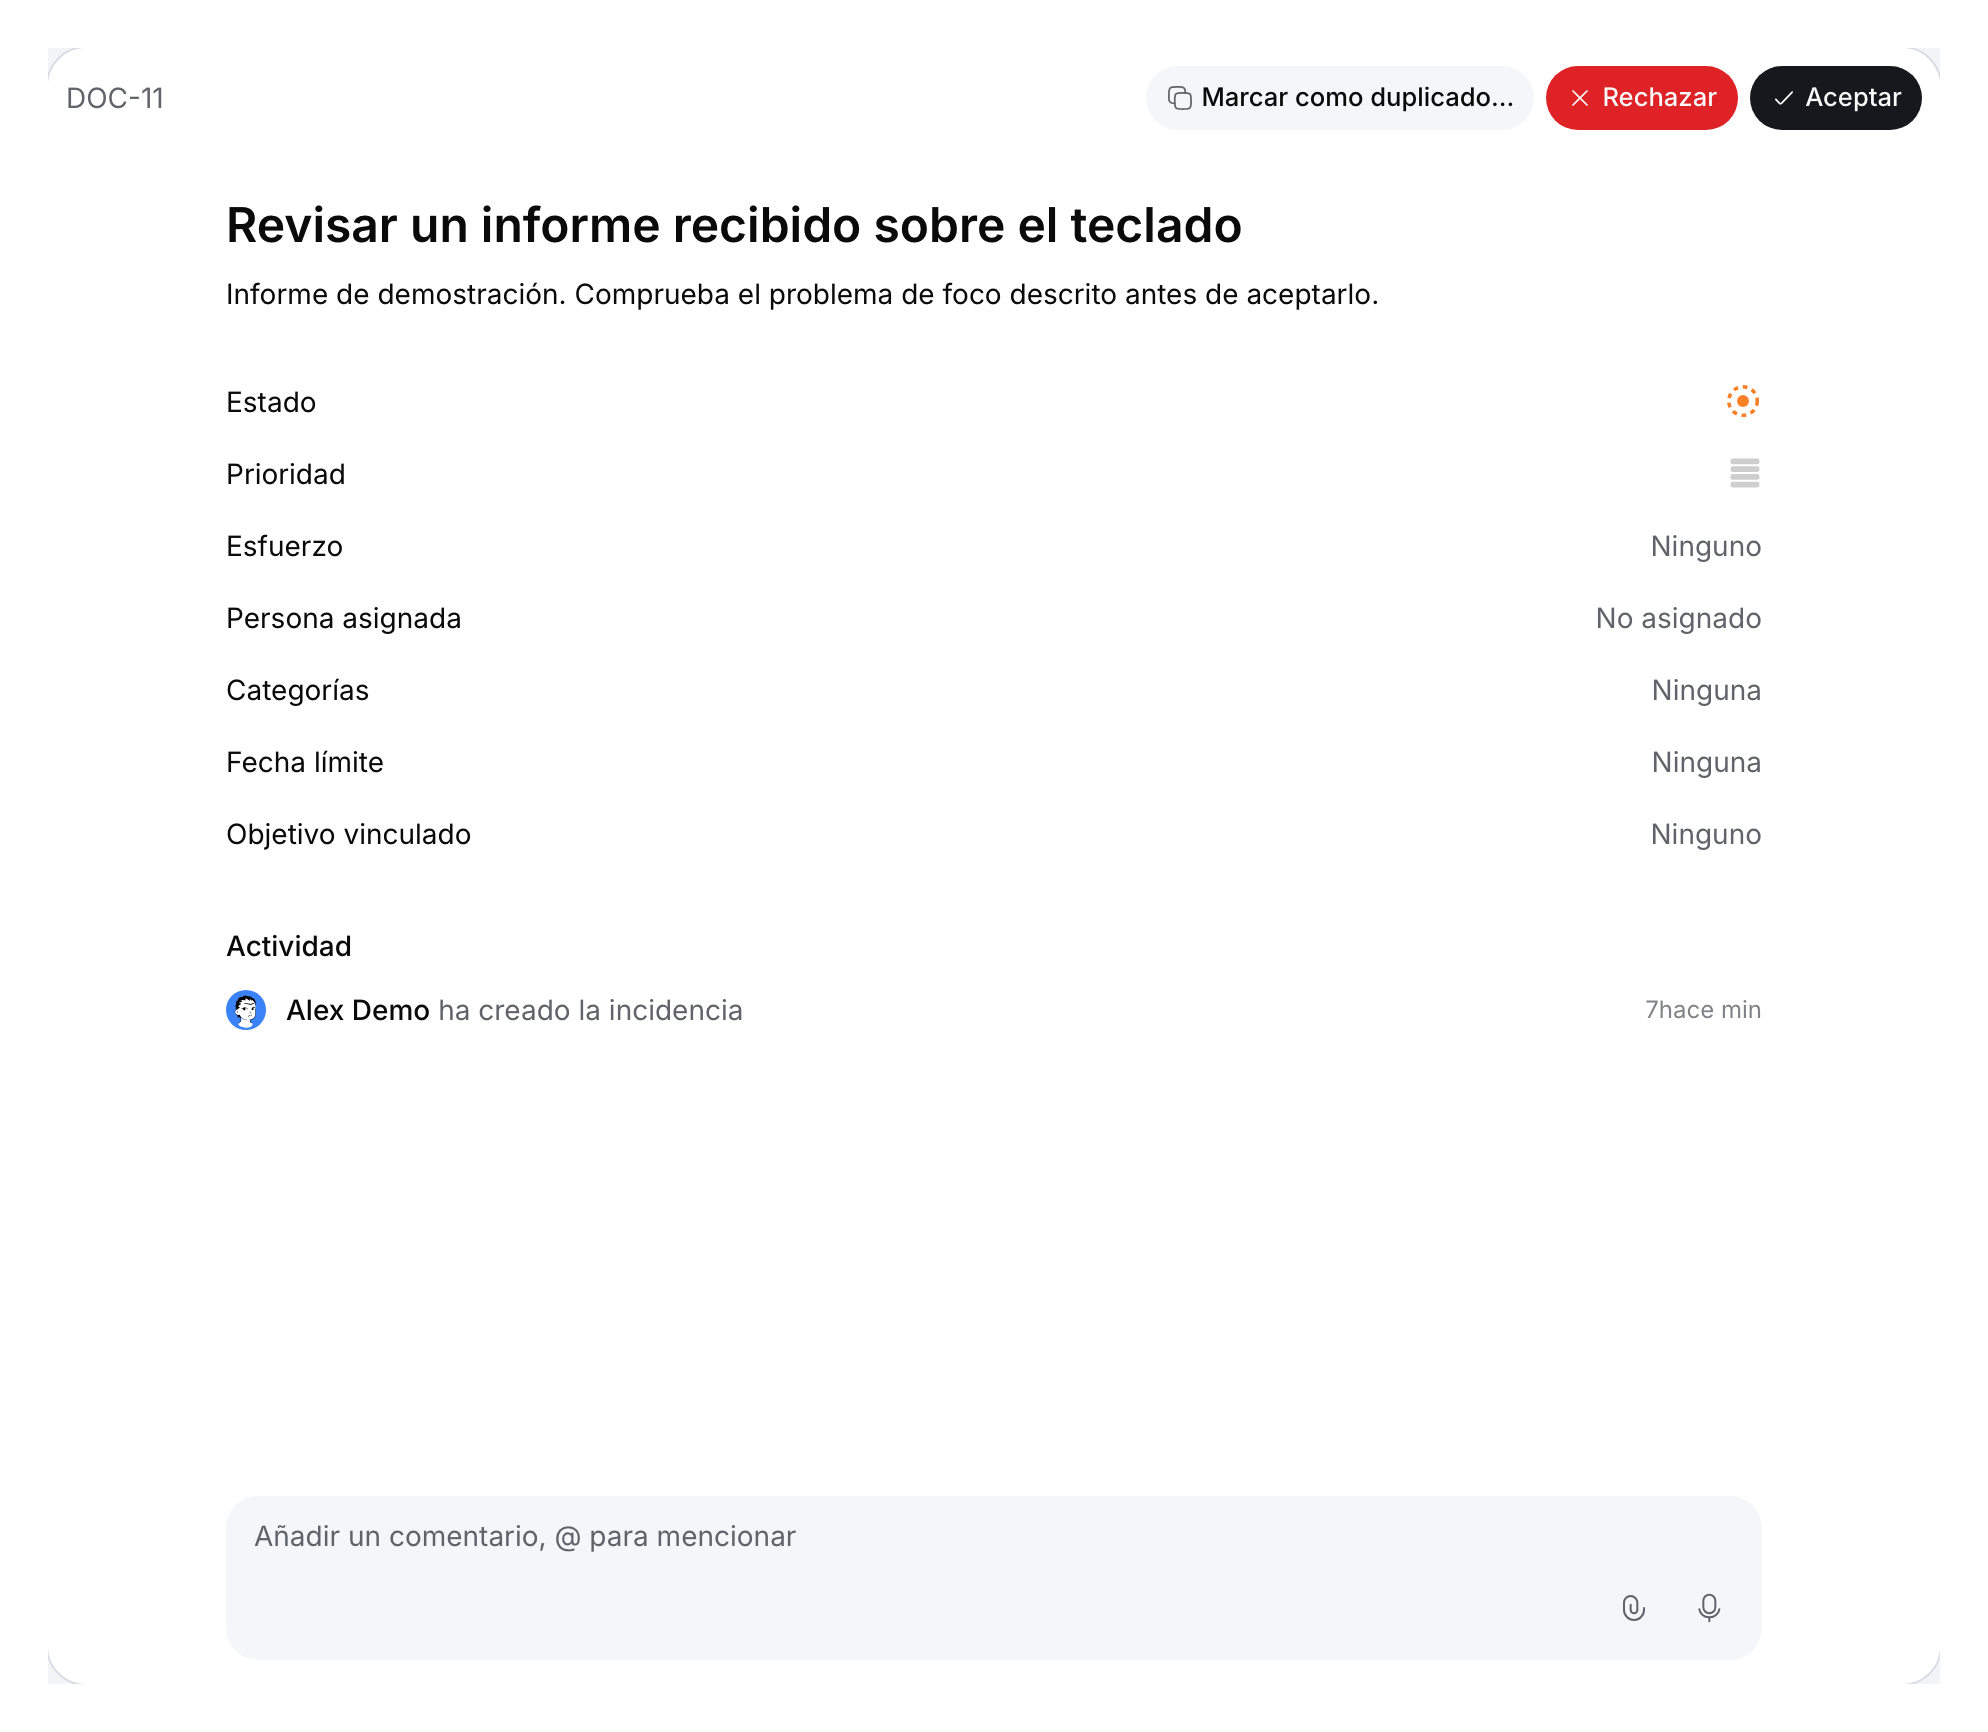
Task: Click the 7hace min timestamp
Action: pyautogui.click(x=1703, y=1010)
